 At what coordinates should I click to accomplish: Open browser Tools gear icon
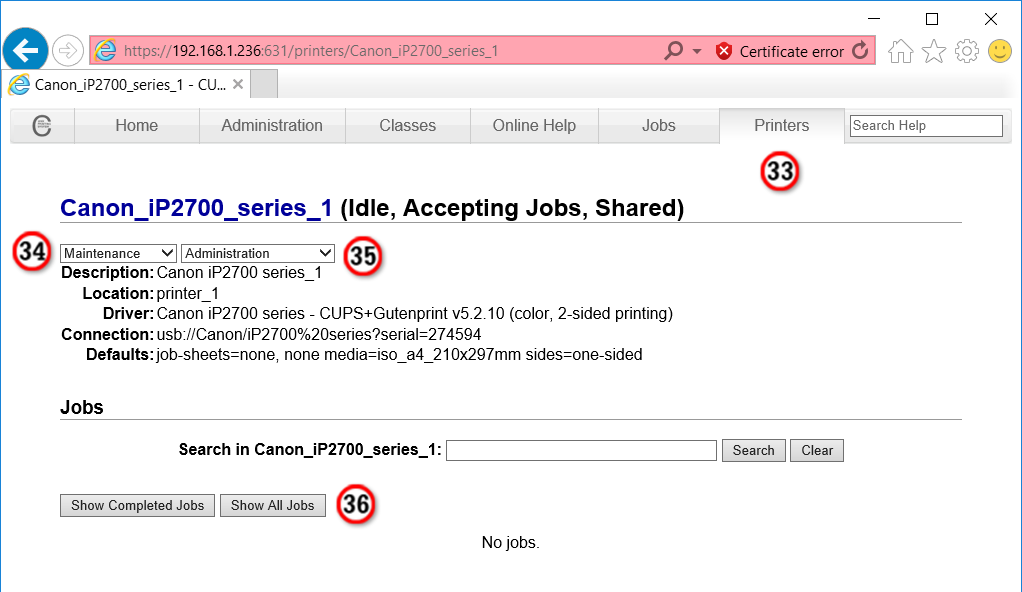pos(967,51)
